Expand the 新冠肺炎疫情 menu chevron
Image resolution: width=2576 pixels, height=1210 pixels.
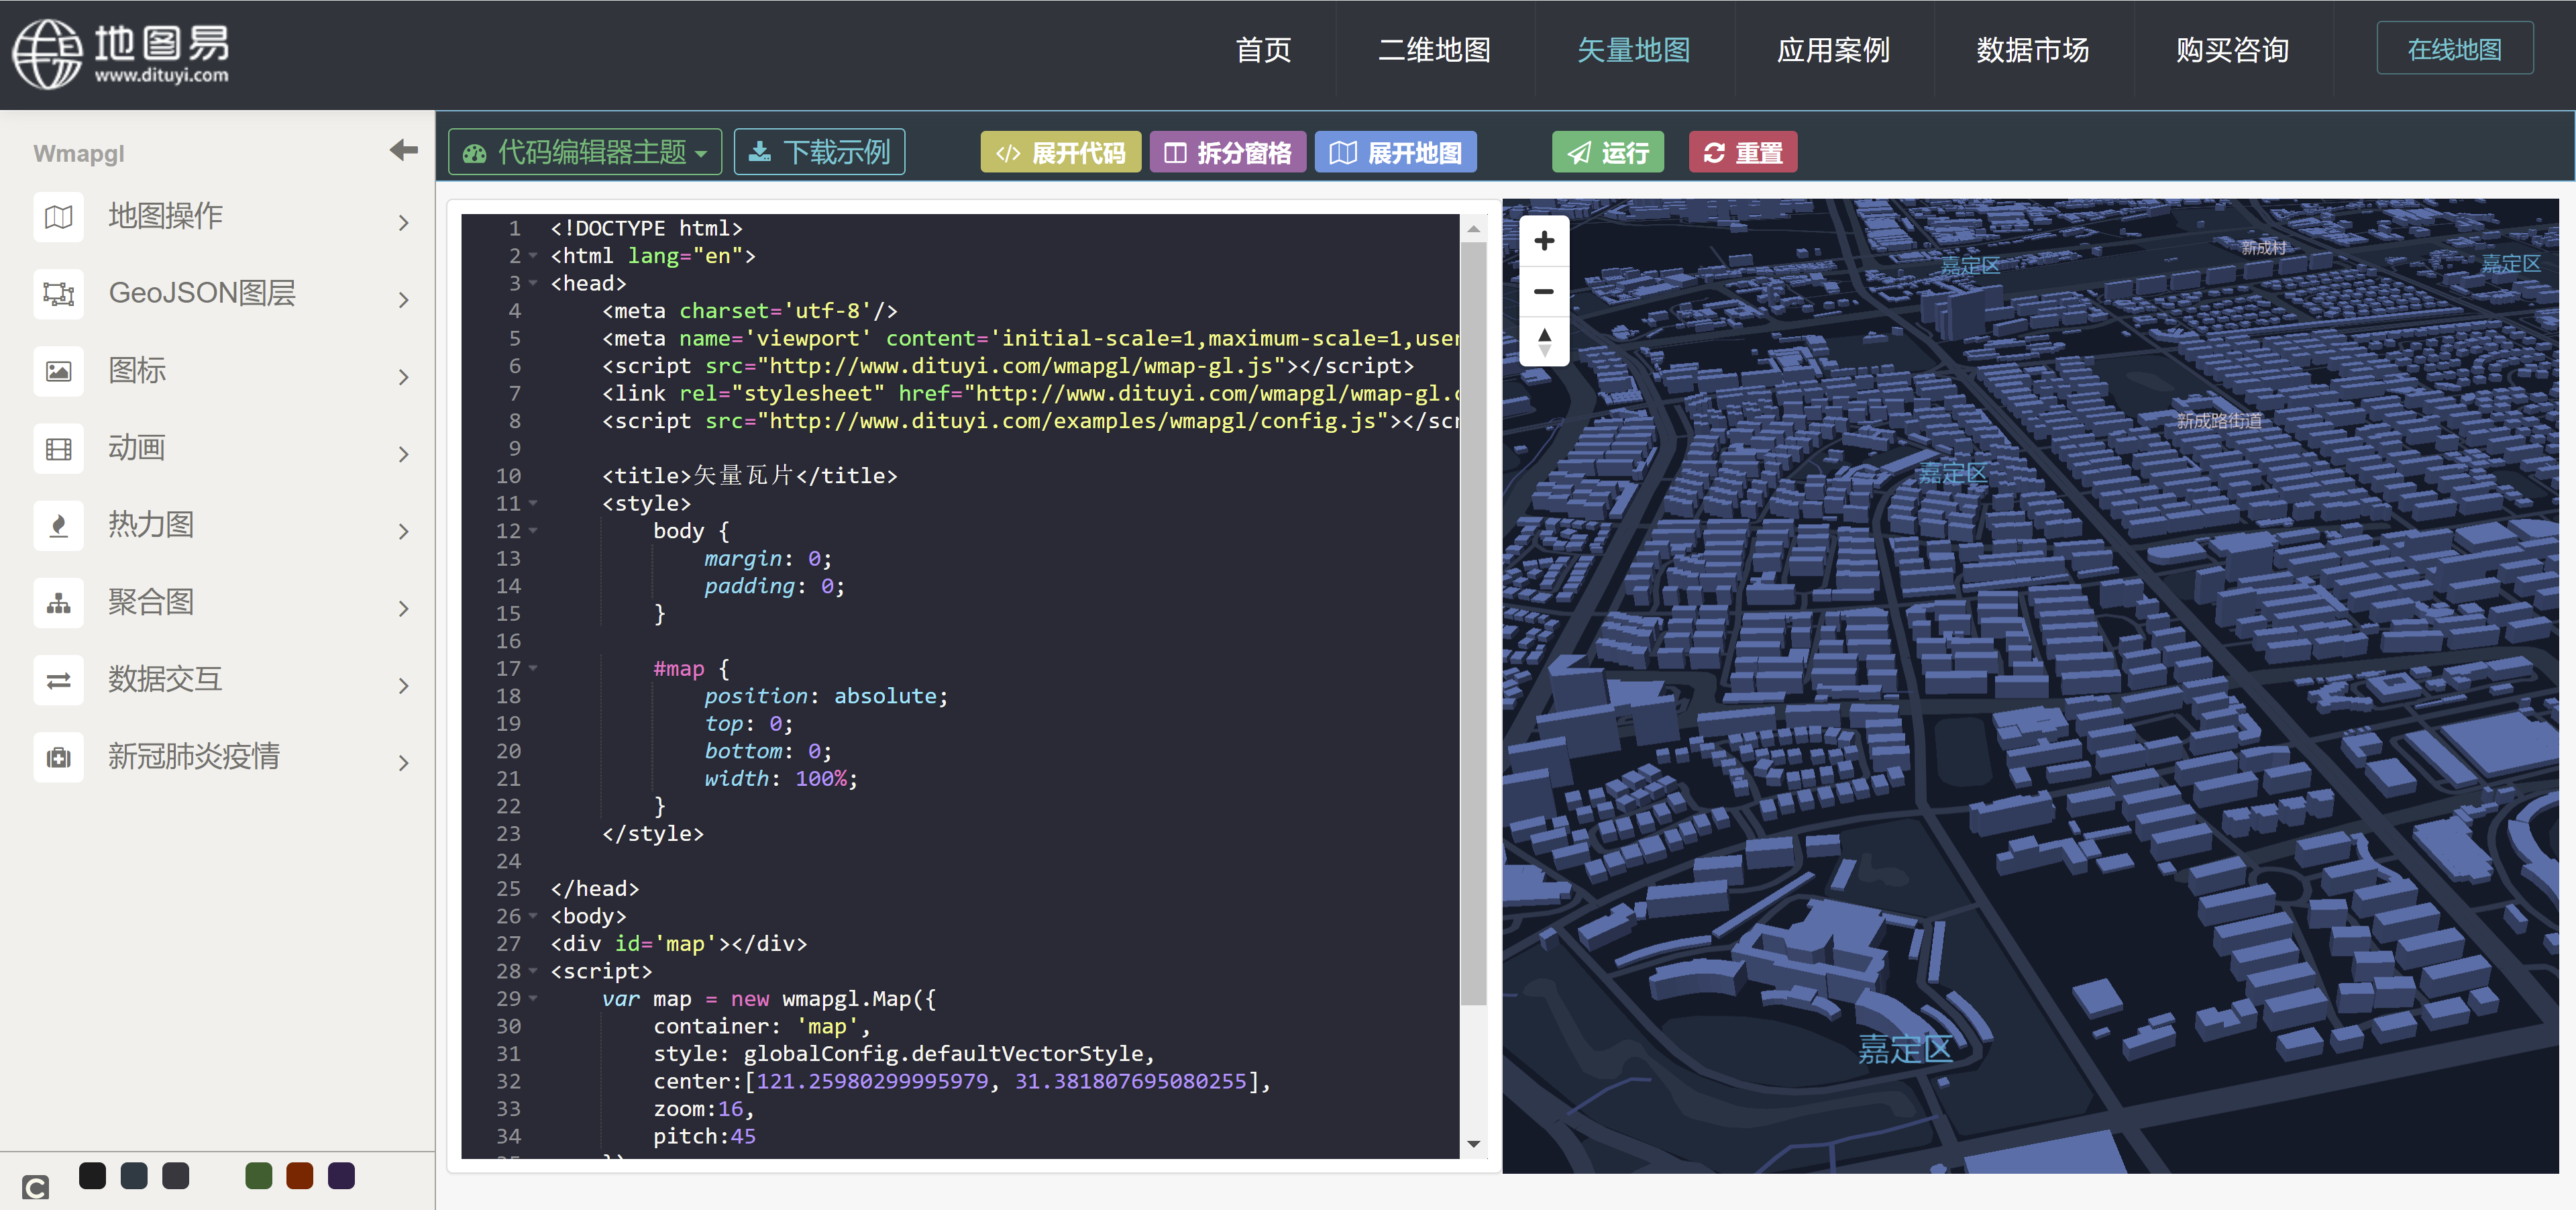click(x=404, y=762)
